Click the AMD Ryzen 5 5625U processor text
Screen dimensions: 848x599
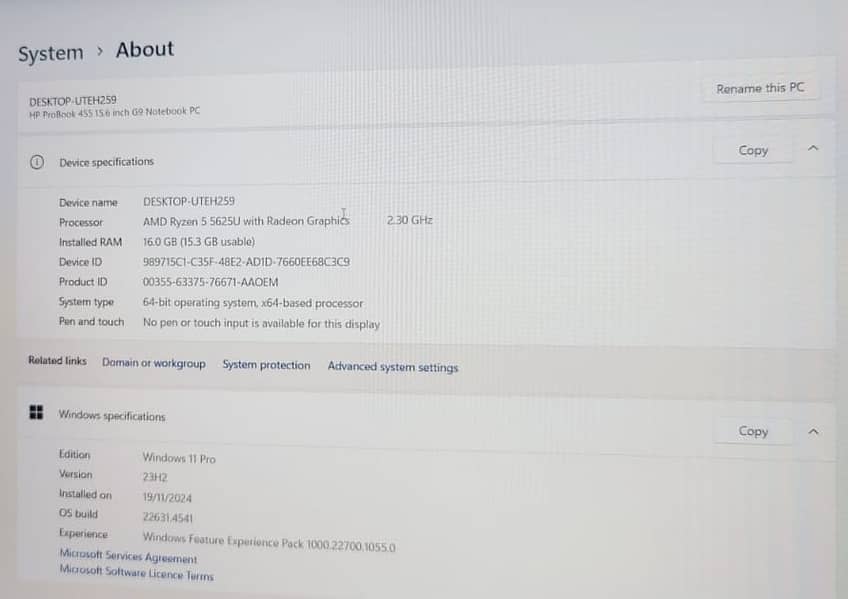[x=246, y=221]
